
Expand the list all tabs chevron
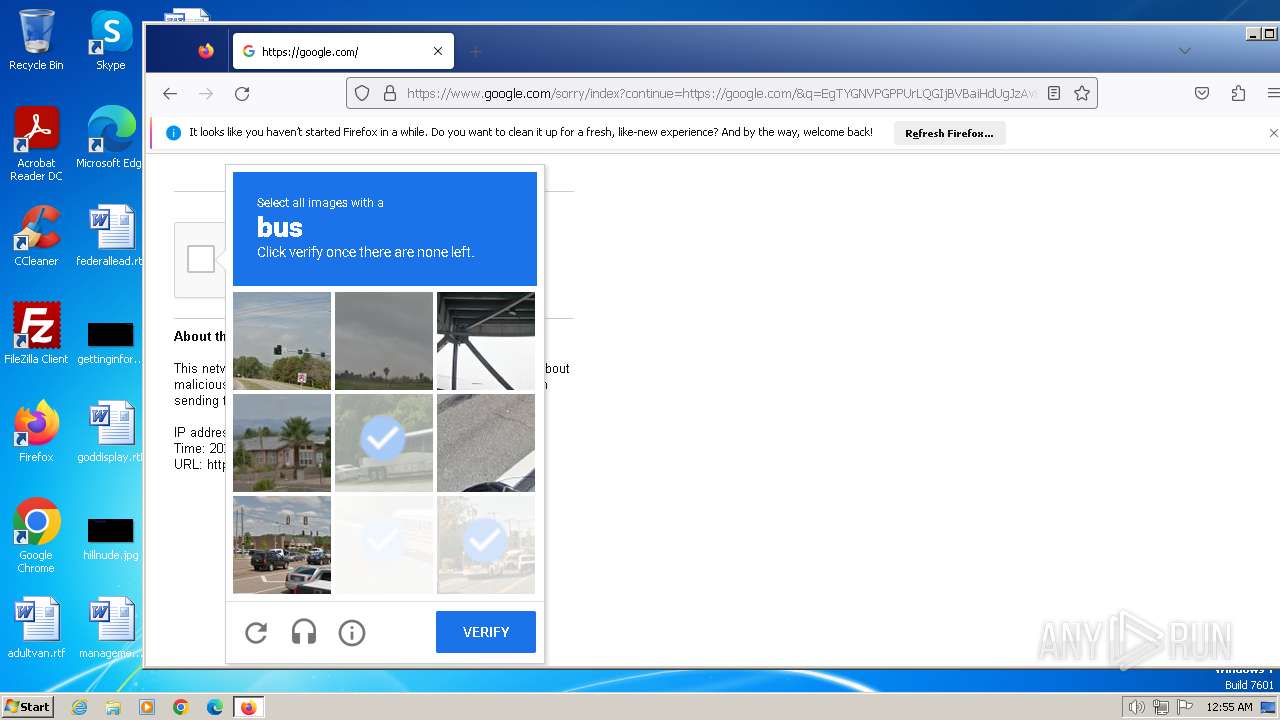(1185, 51)
